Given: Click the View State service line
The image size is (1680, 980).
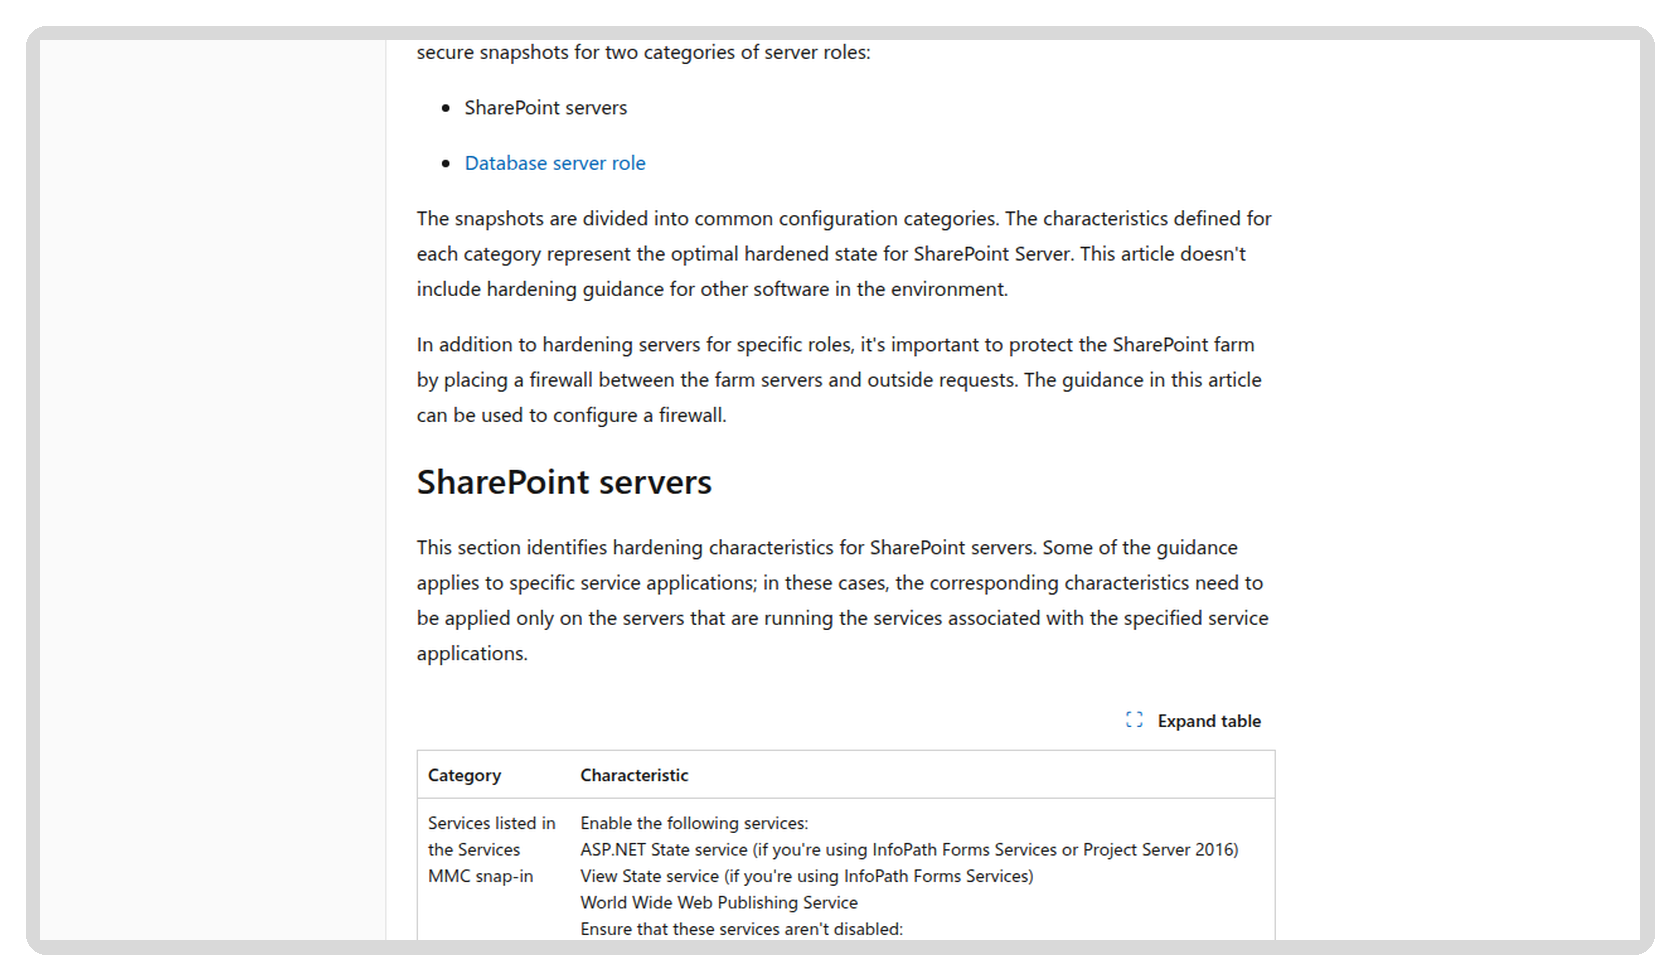Looking at the screenshot, I should click(x=807, y=876).
